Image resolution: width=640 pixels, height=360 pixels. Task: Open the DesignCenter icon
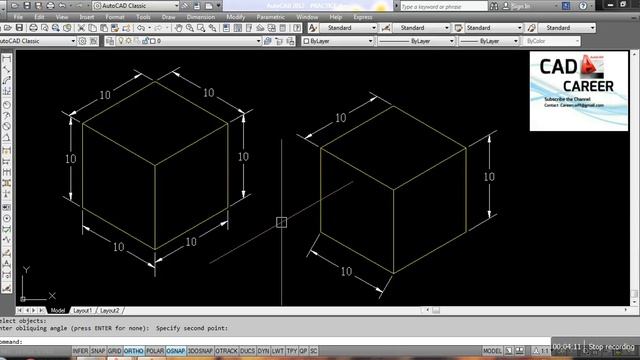238,28
